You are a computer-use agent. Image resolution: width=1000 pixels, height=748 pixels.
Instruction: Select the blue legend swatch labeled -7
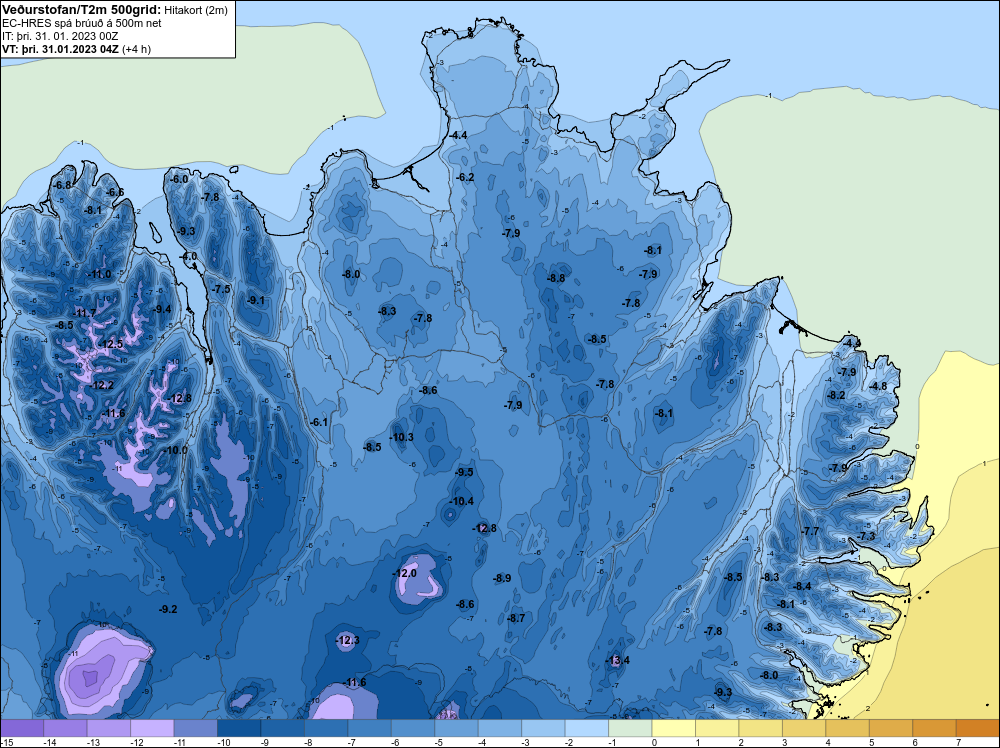pos(369,728)
